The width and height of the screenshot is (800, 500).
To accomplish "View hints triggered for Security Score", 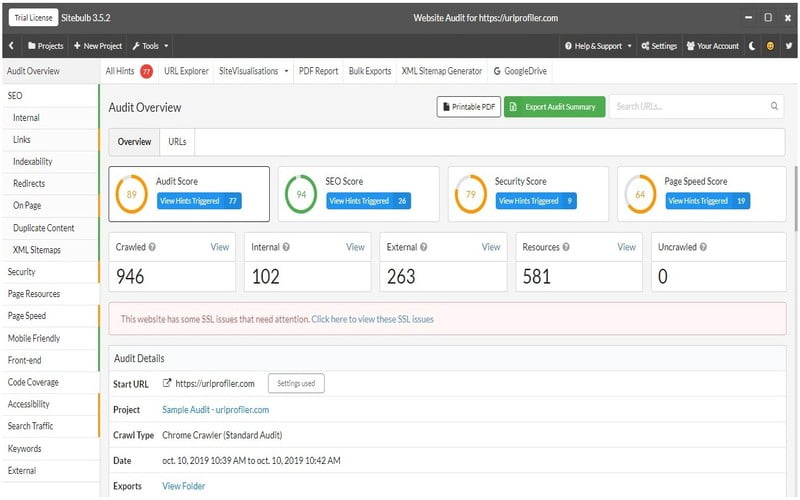I will (536, 201).
